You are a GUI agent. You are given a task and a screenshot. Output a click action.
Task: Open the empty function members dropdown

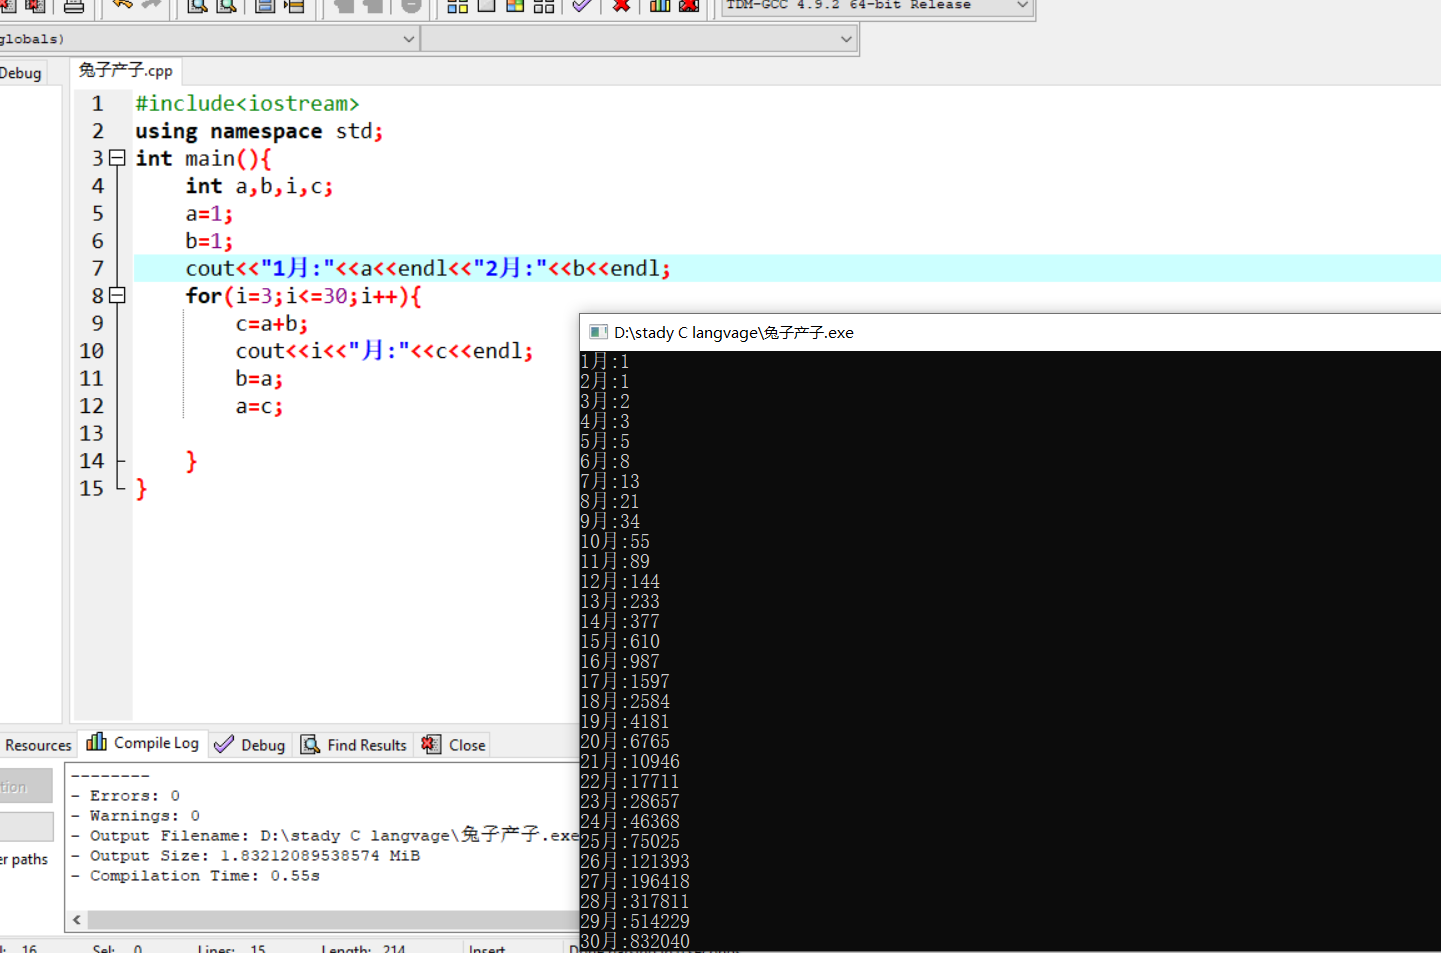click(639, 39)
